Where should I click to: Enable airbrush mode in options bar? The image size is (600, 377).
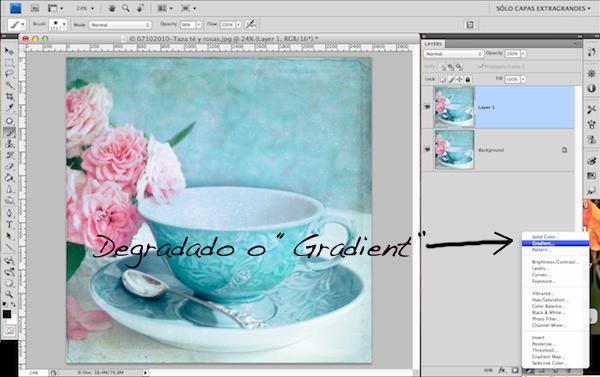coord(251,24)
